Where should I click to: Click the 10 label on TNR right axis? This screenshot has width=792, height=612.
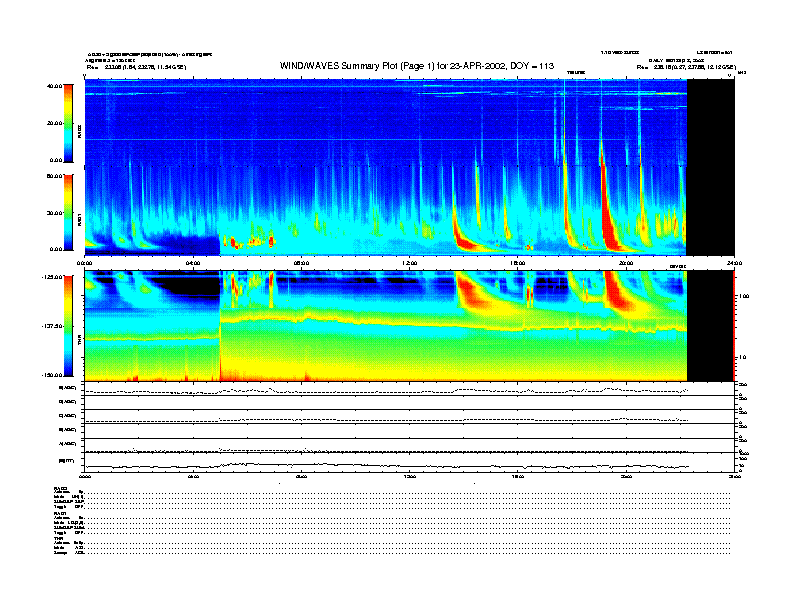745,357
